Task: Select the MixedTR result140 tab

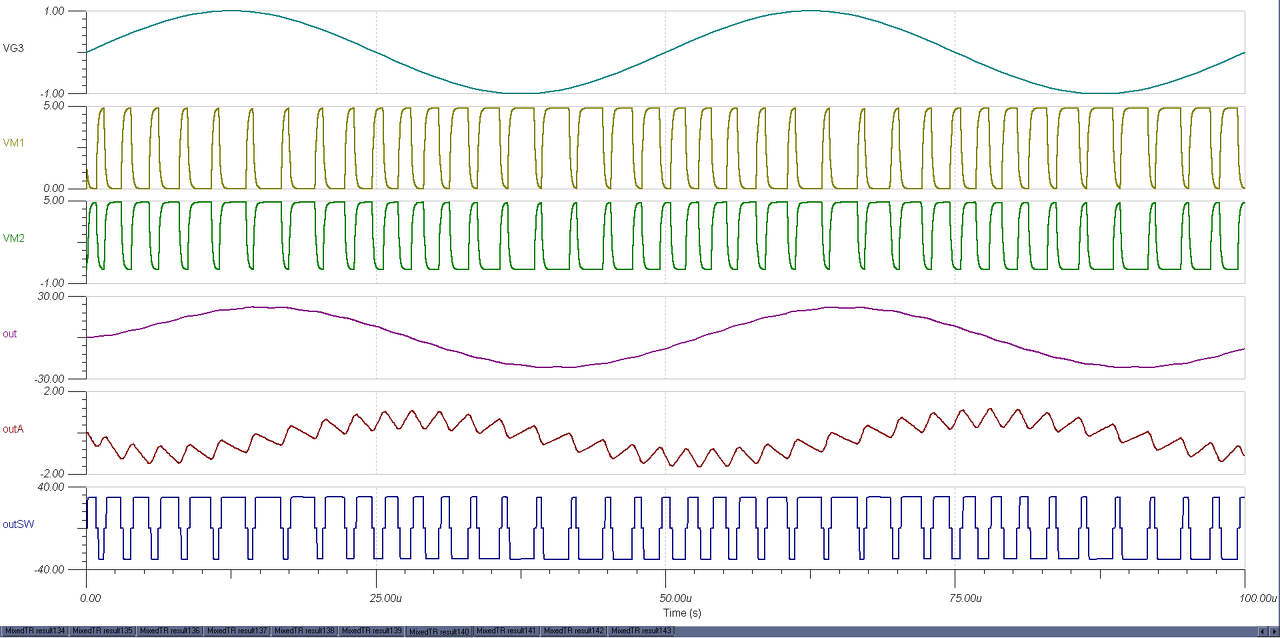Action: click(439, 632)
